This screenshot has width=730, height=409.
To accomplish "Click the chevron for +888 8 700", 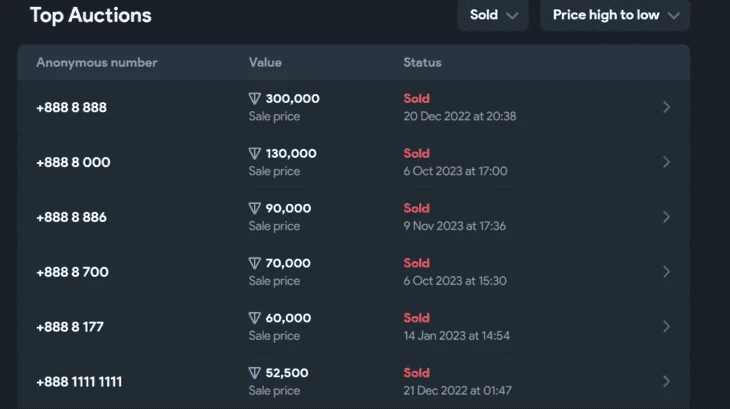I will click(x=666, y=272).
